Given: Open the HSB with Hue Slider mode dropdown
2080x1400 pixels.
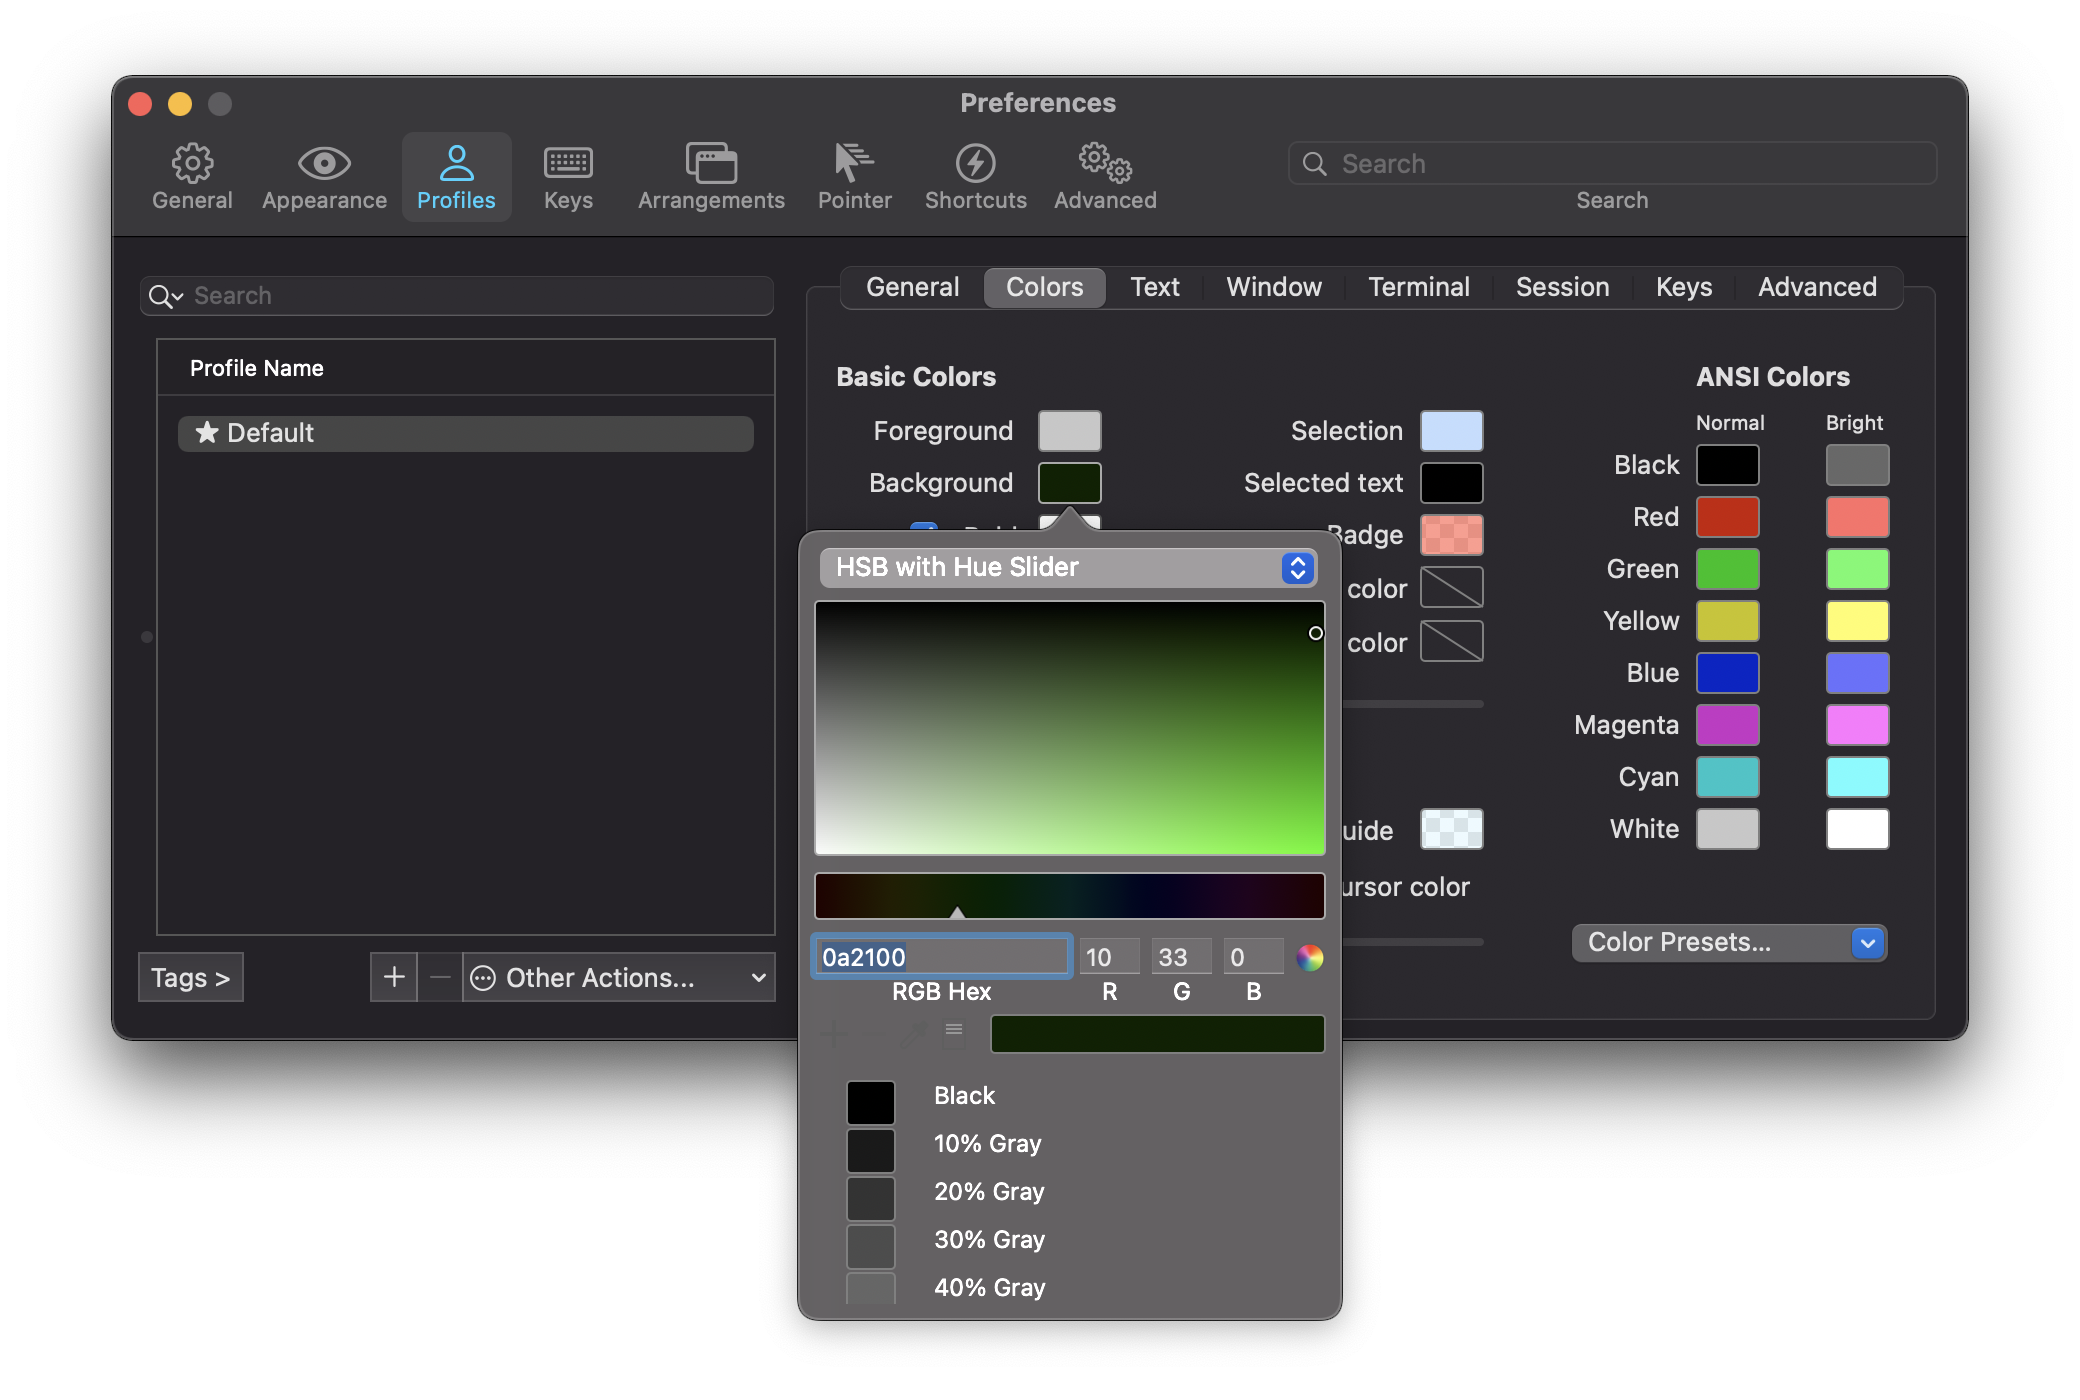Looking at the screenshot, I should click(x=1067, y=567).
